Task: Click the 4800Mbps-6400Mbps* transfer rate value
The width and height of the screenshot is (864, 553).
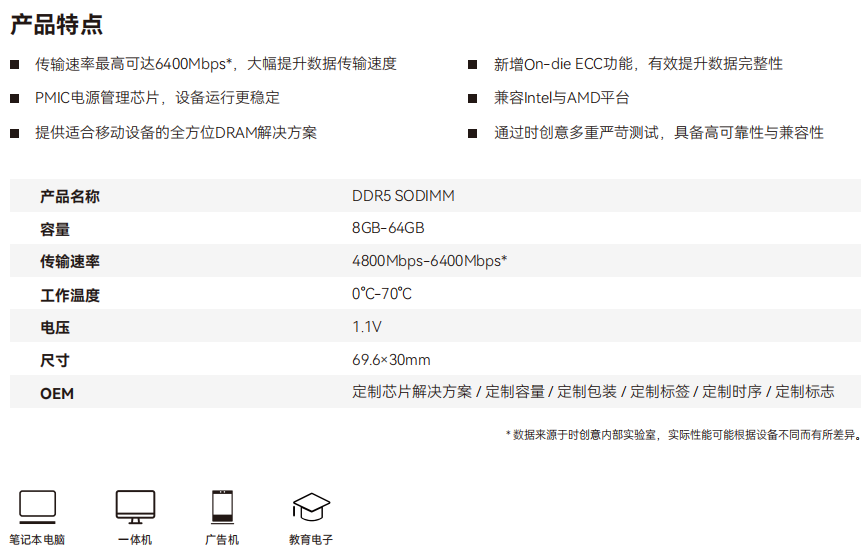Action: pyautogui.click(x=429, y=261)
